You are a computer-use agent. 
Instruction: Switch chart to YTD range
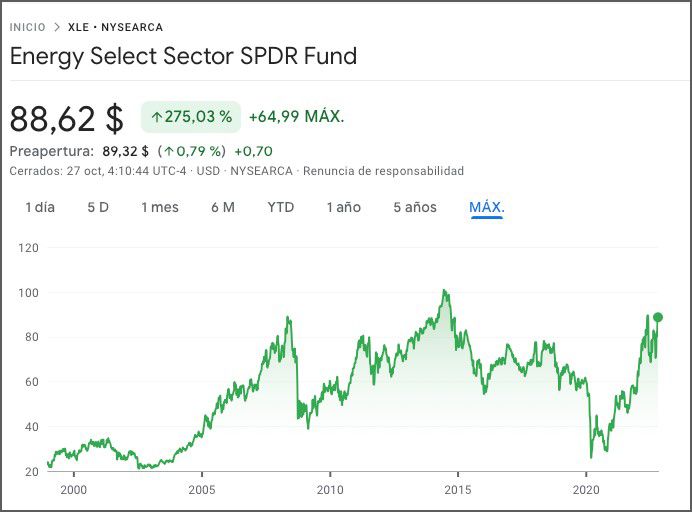[x=281, y=207]
